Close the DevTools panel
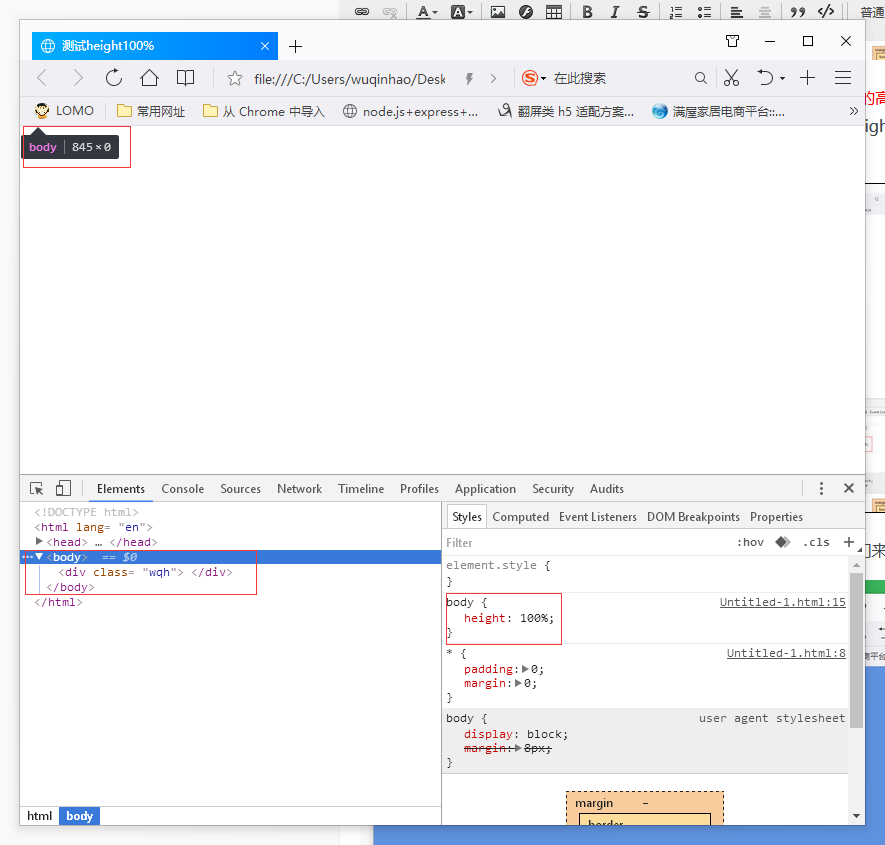885x845 pixels. (849, 489)
